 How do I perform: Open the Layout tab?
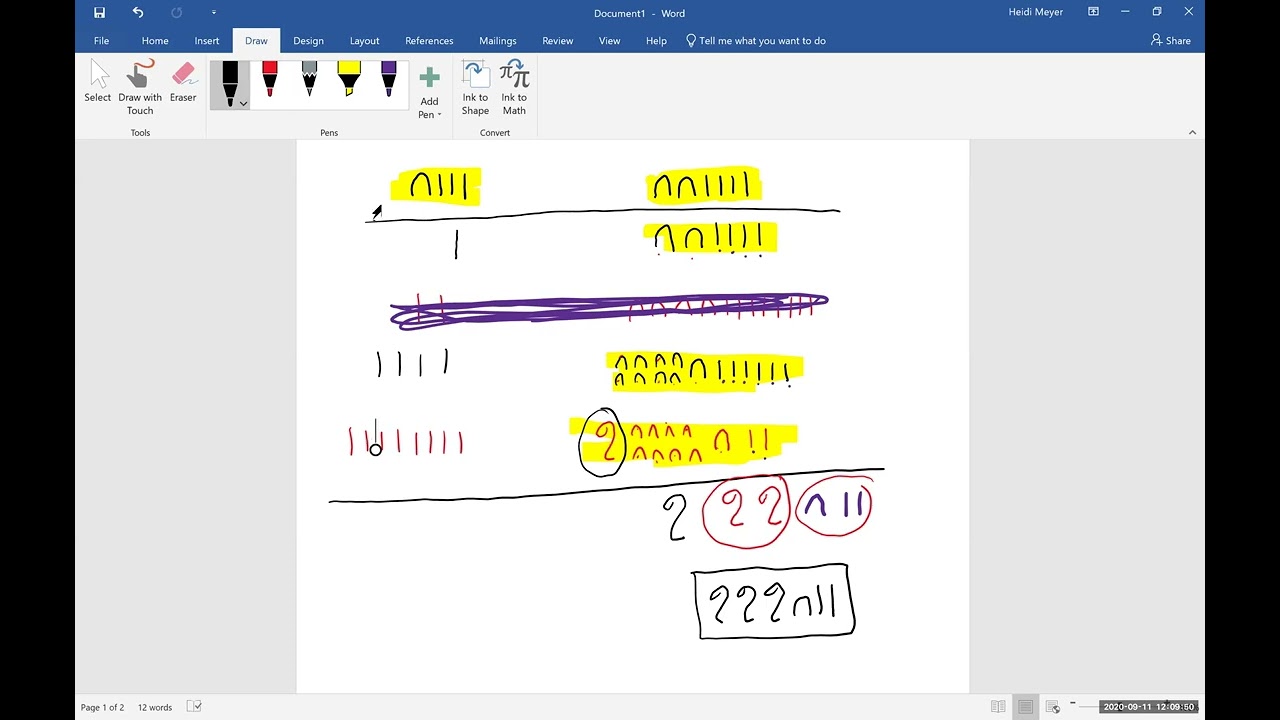[x=364, y=41]
